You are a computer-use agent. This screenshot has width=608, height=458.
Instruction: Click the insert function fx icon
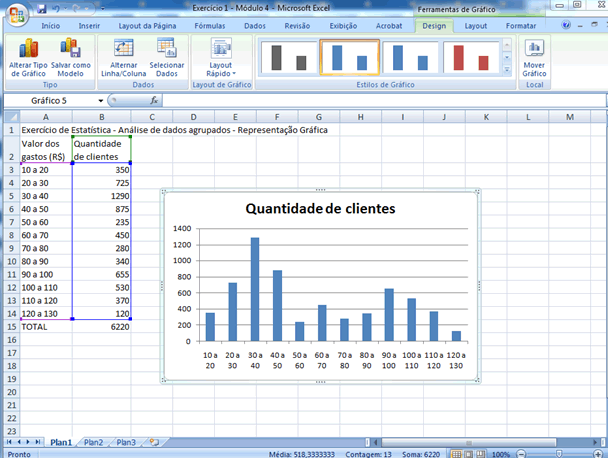coord(154,101)
